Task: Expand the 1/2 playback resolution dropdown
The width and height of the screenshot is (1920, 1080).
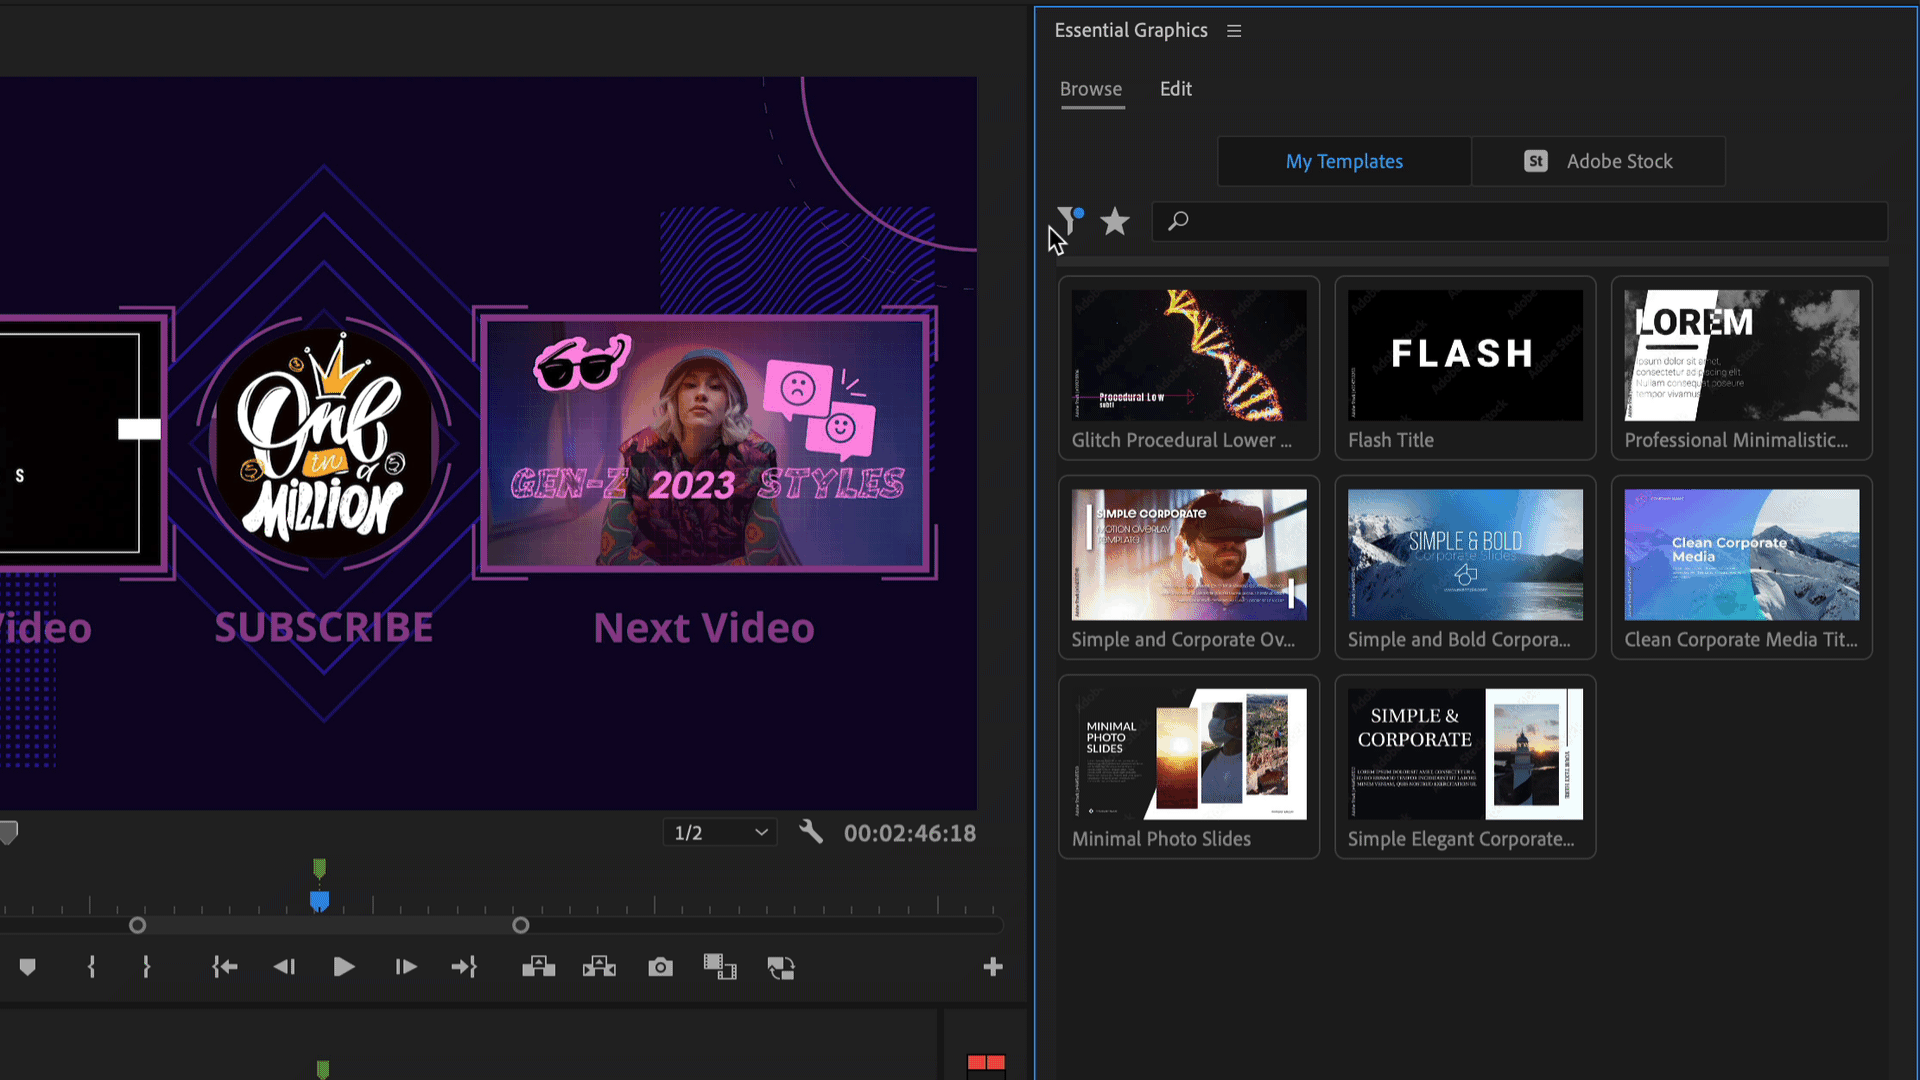Action: [x=720, y=832]
